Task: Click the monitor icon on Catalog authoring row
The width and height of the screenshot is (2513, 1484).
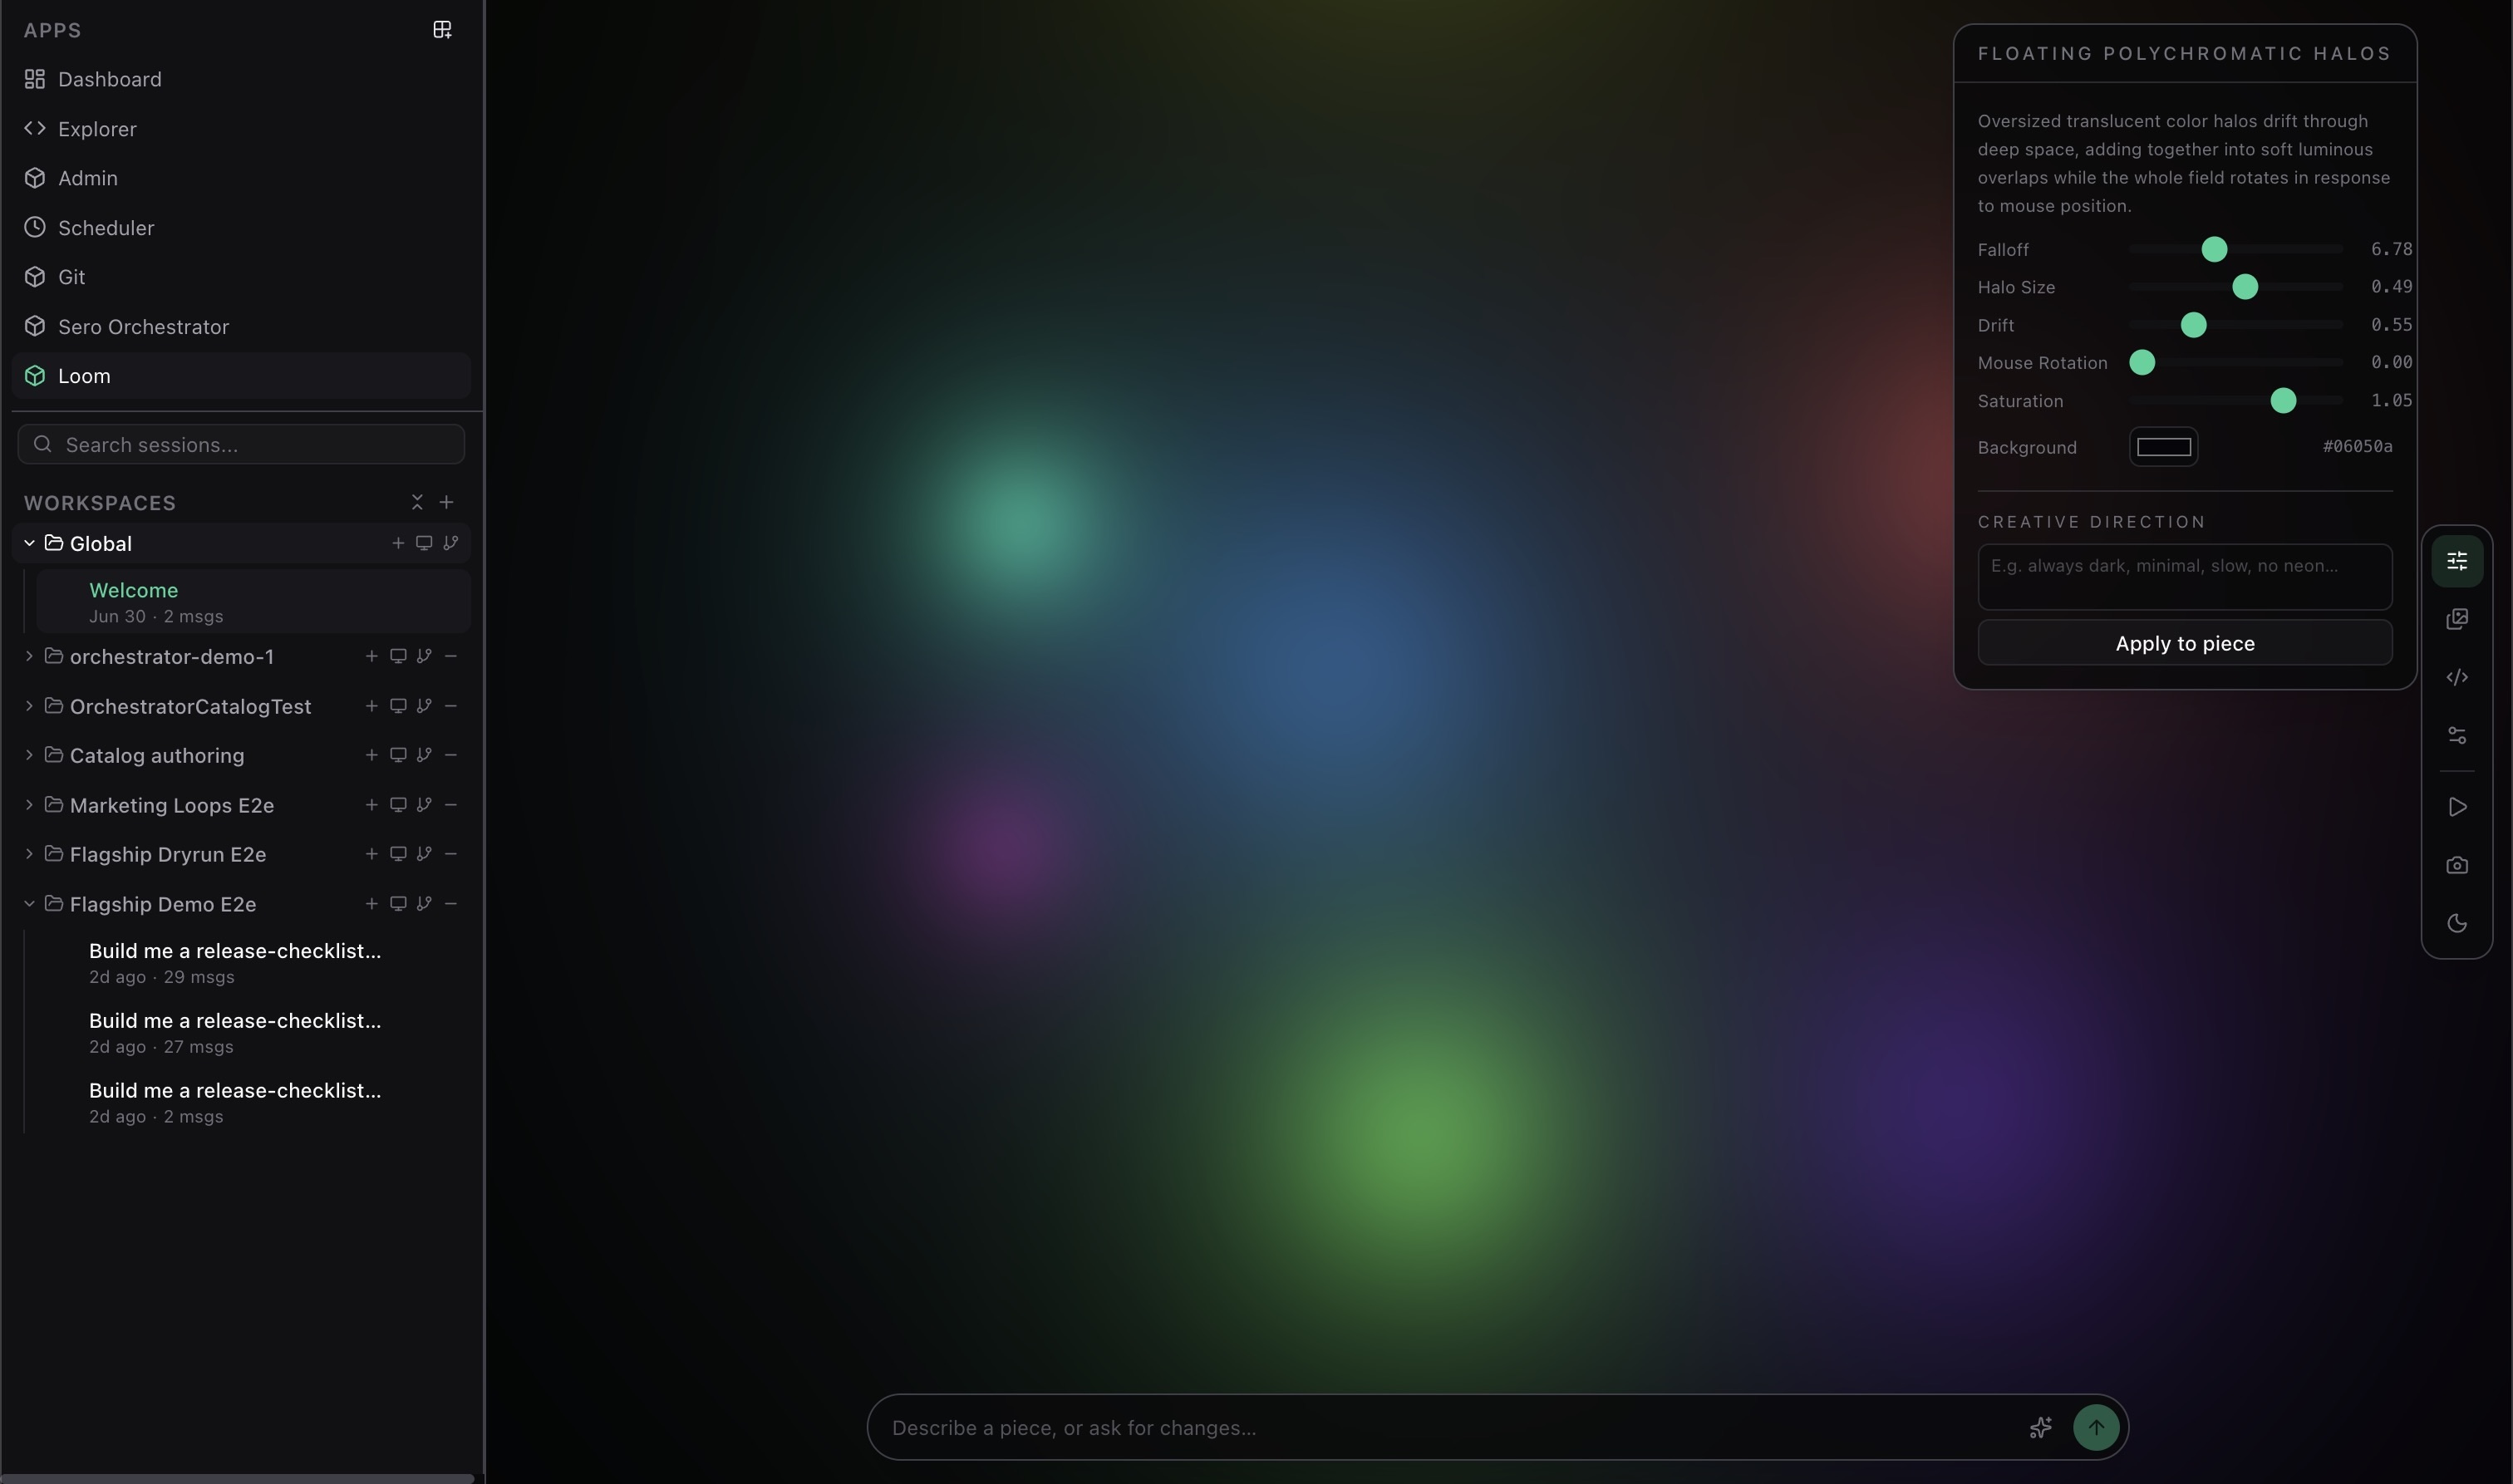Action: (398, 755)
